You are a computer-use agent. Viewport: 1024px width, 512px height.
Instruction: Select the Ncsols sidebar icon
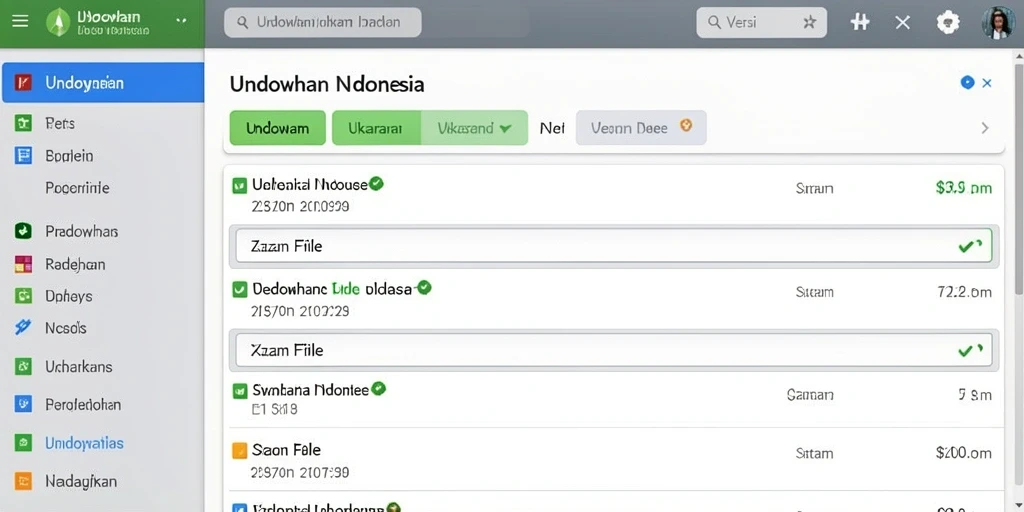[x=23, y=327]
